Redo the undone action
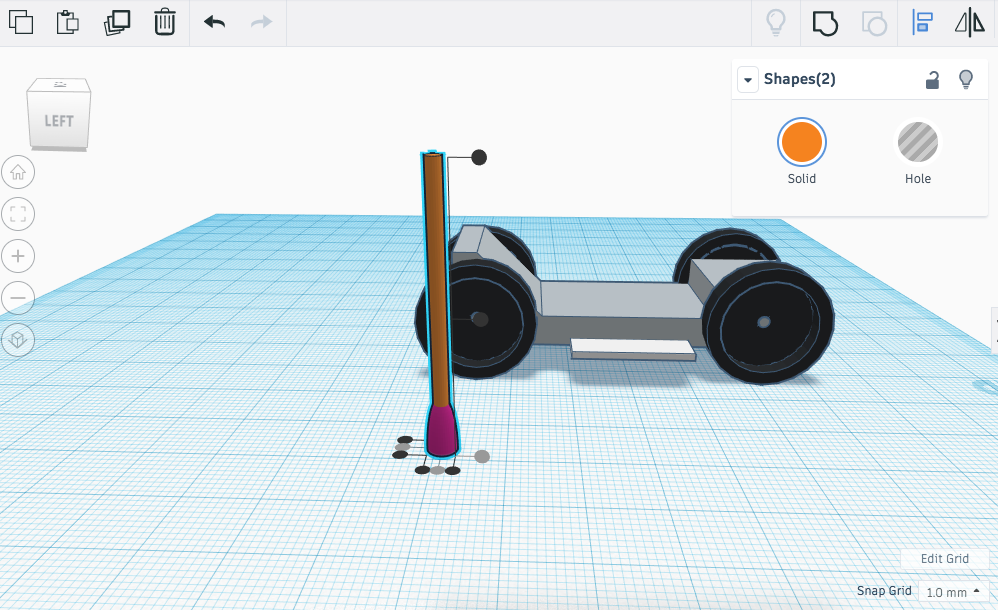Image resolution: width=998 pixels, height=610 pixels. [261, 22]
